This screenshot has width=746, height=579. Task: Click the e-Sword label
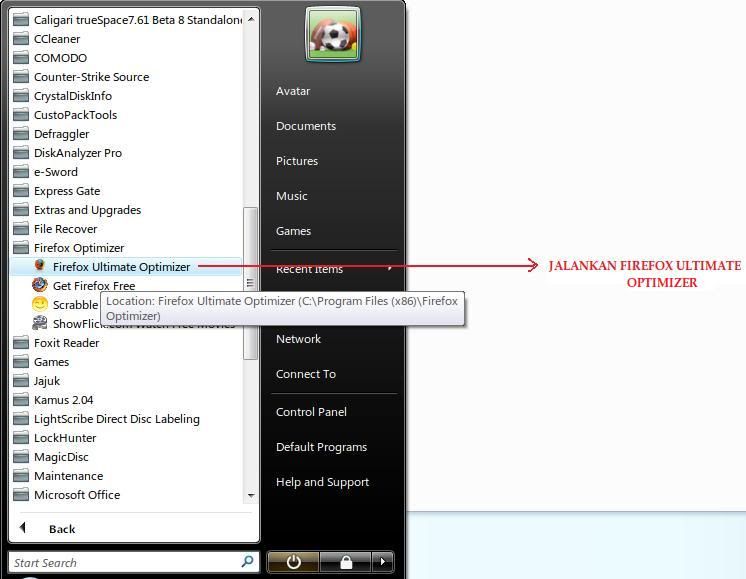56,172
